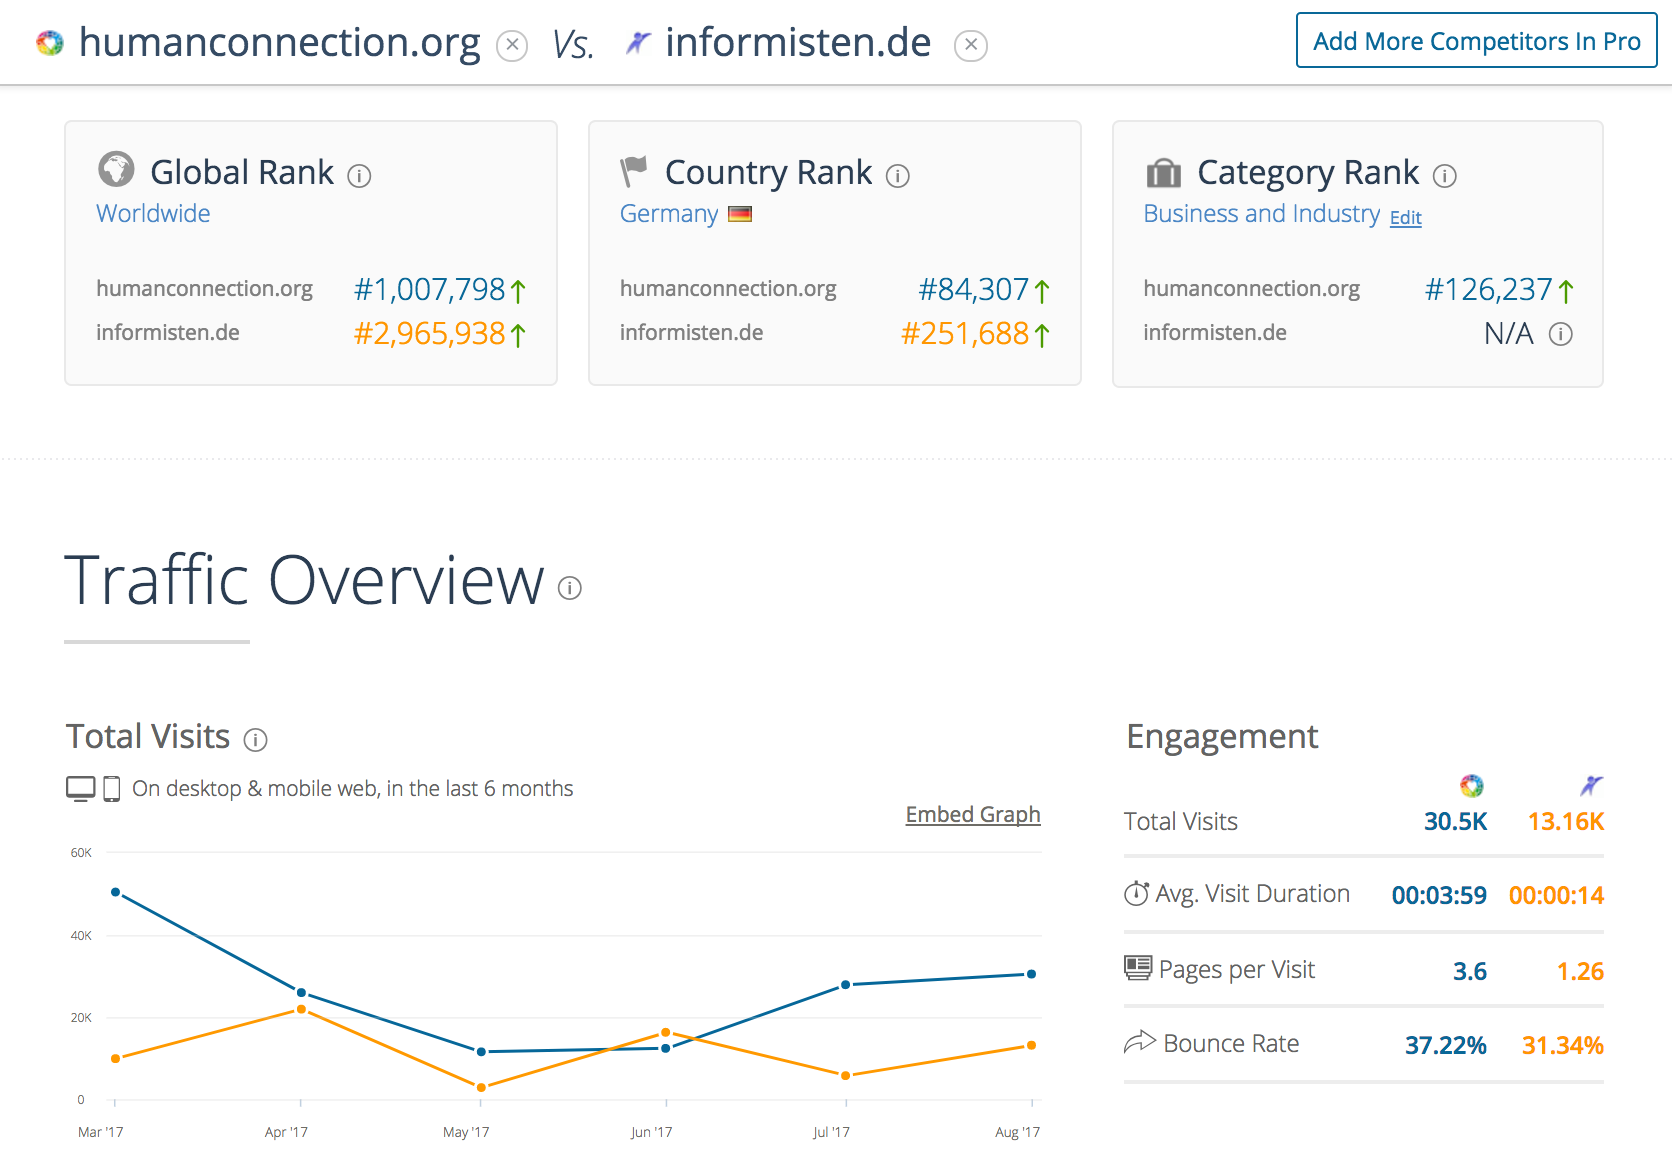1672x1166 pixels.
Task: Click the German flag icon
Action: click(x=740, y=214)
